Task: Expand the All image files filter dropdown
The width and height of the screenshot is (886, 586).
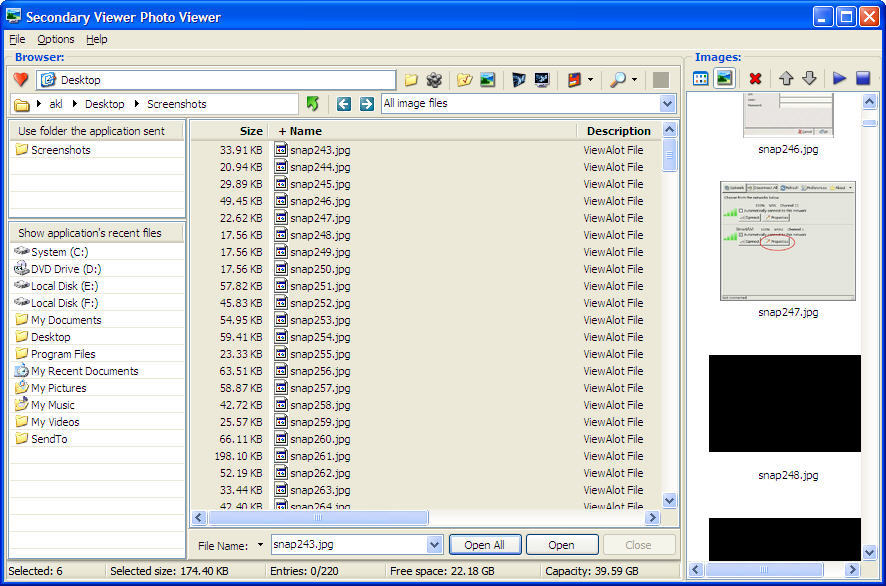Action: point(667,104)
